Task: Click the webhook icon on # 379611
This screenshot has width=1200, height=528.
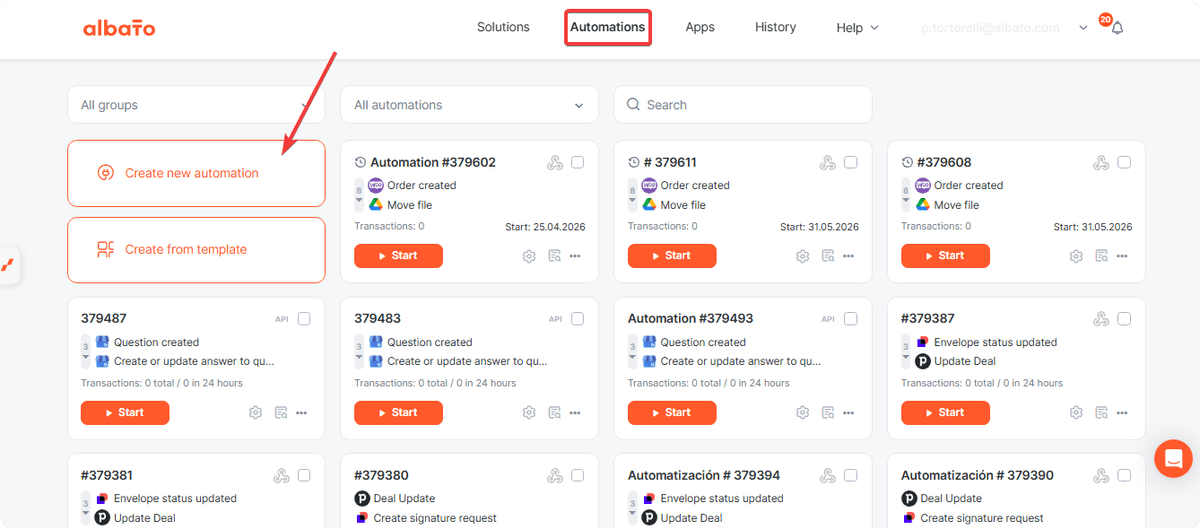Action: pyautogui.click(x=828, y=162)
